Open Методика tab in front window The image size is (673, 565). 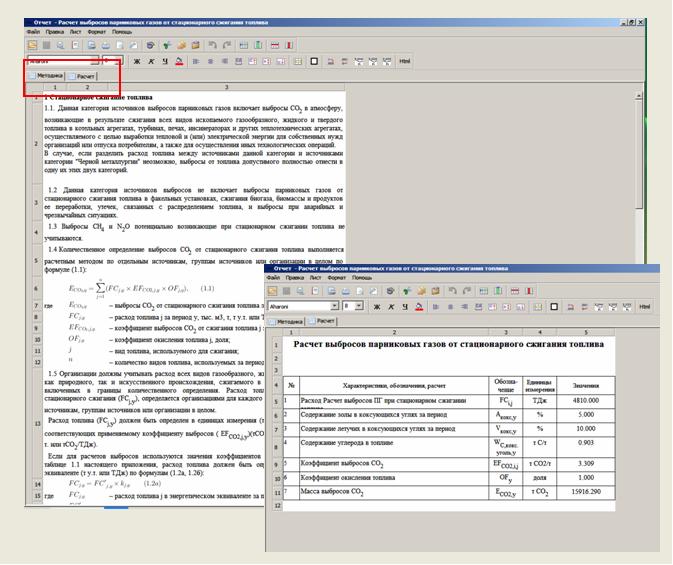[x=287, y=322]
